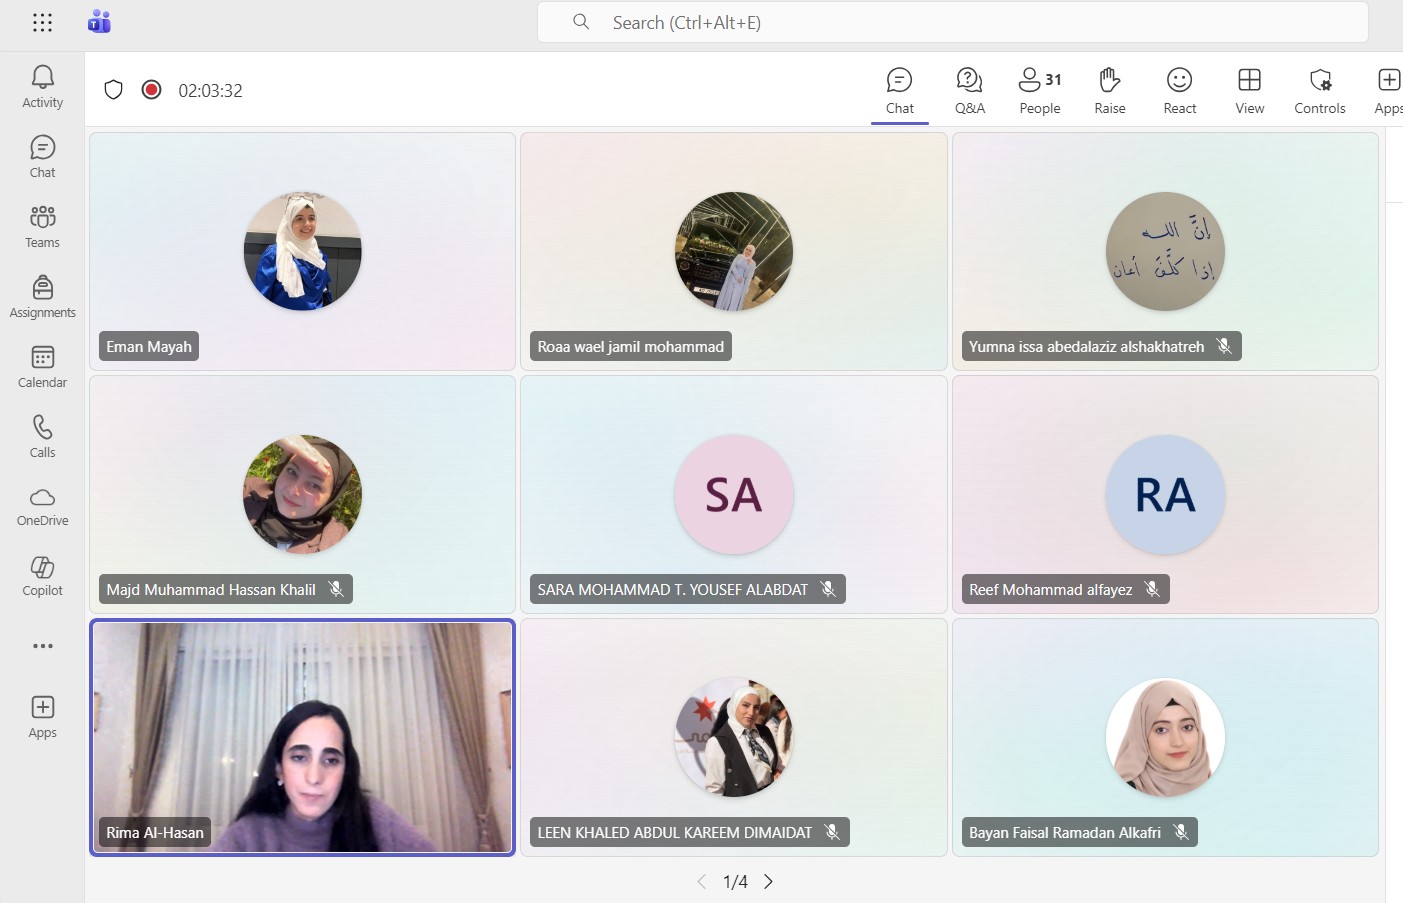Screen dimensions: 1403x903
Task: Open meeting Controls menu
Action: coord(1319,90)
